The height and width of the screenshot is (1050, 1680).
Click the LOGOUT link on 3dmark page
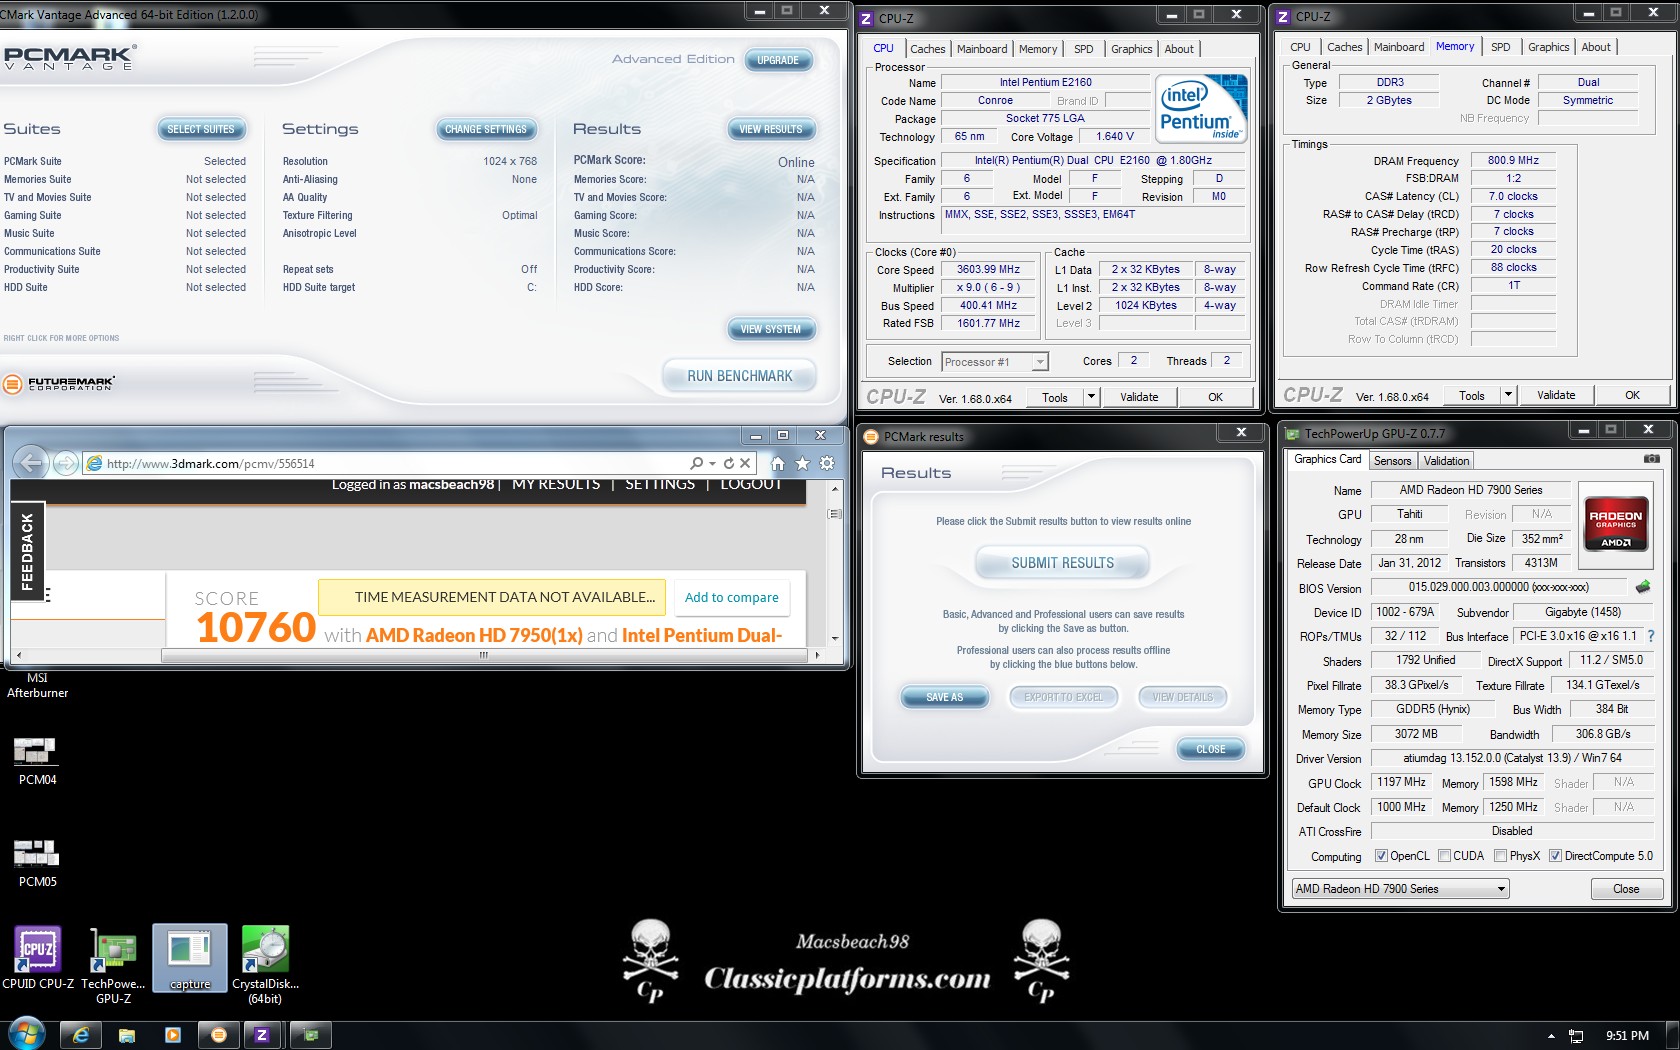751,484
